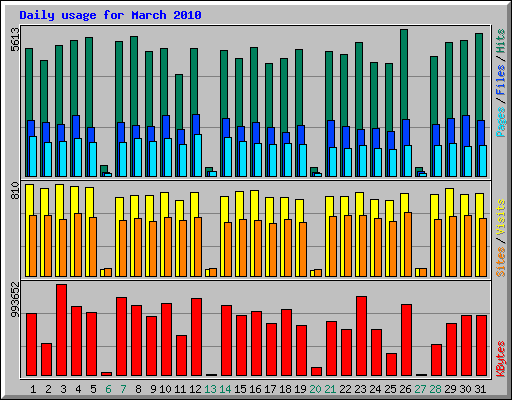Click day label 3 on the axis
This screenshot has width=512, height=400.
tap(63, 389)
